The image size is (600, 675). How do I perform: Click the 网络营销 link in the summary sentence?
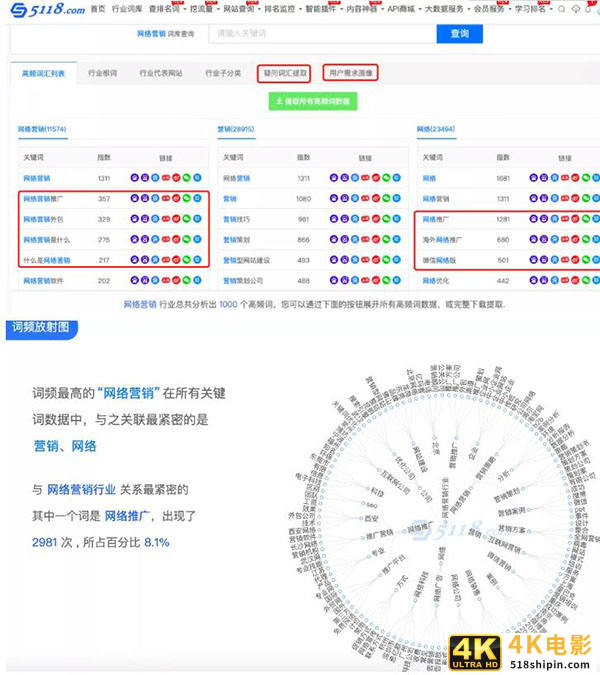point(140,304)
